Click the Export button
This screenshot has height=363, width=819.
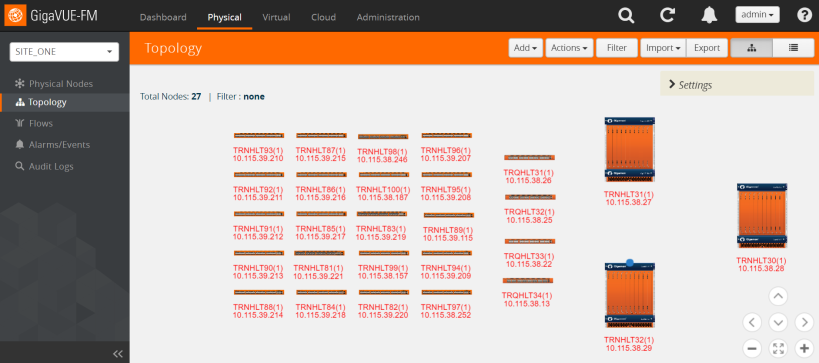(x=707, y=48)
